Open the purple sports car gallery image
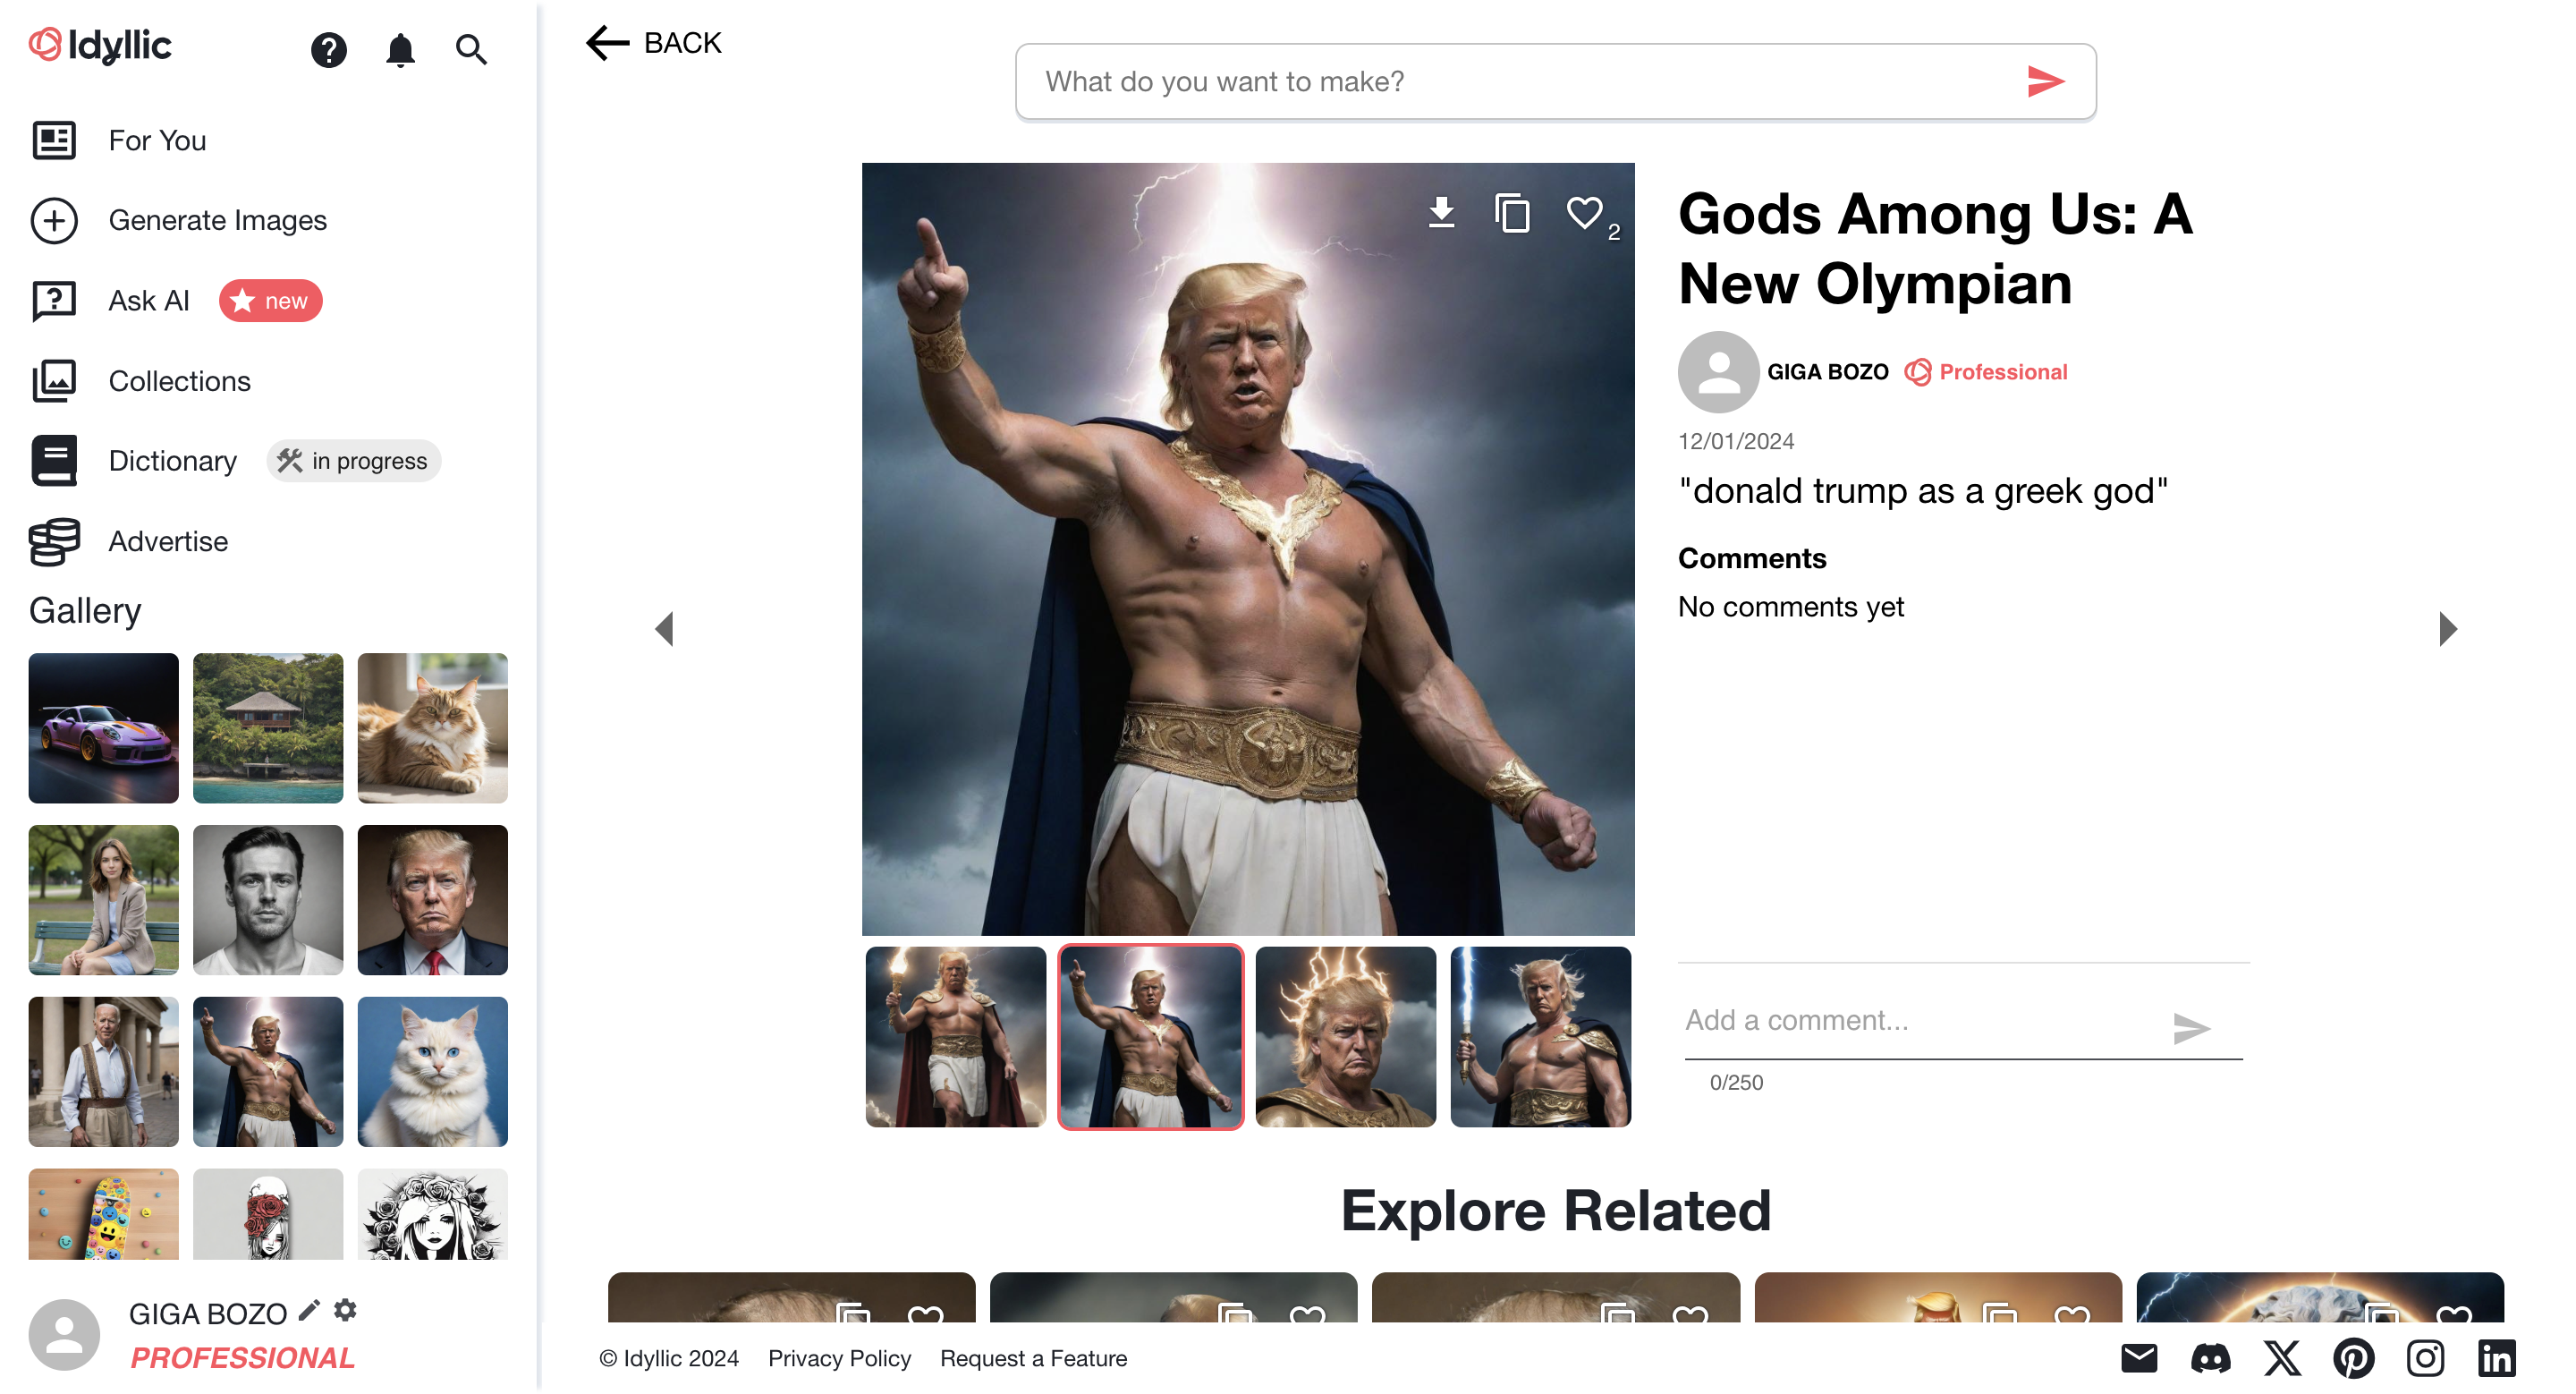The height and width of the screenshot is (1394, 2576). tap(104, 728)
